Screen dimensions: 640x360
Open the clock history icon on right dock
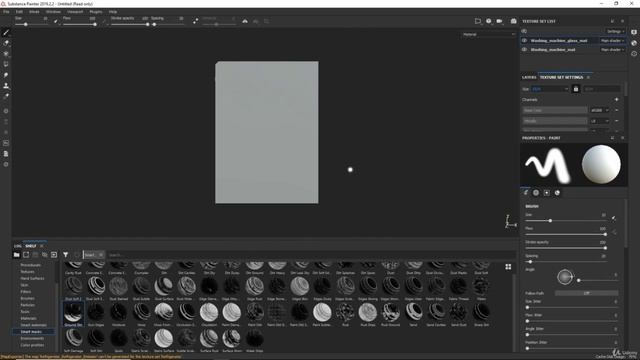634,53
